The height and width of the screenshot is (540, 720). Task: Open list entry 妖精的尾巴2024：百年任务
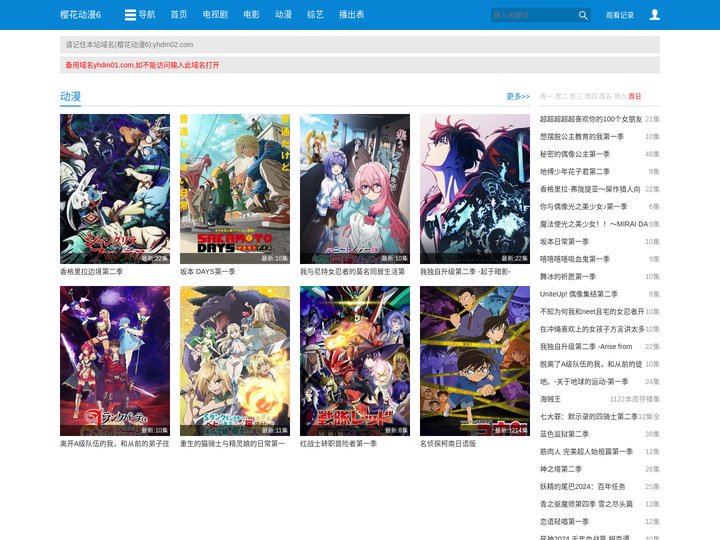(x=582, y=486)
